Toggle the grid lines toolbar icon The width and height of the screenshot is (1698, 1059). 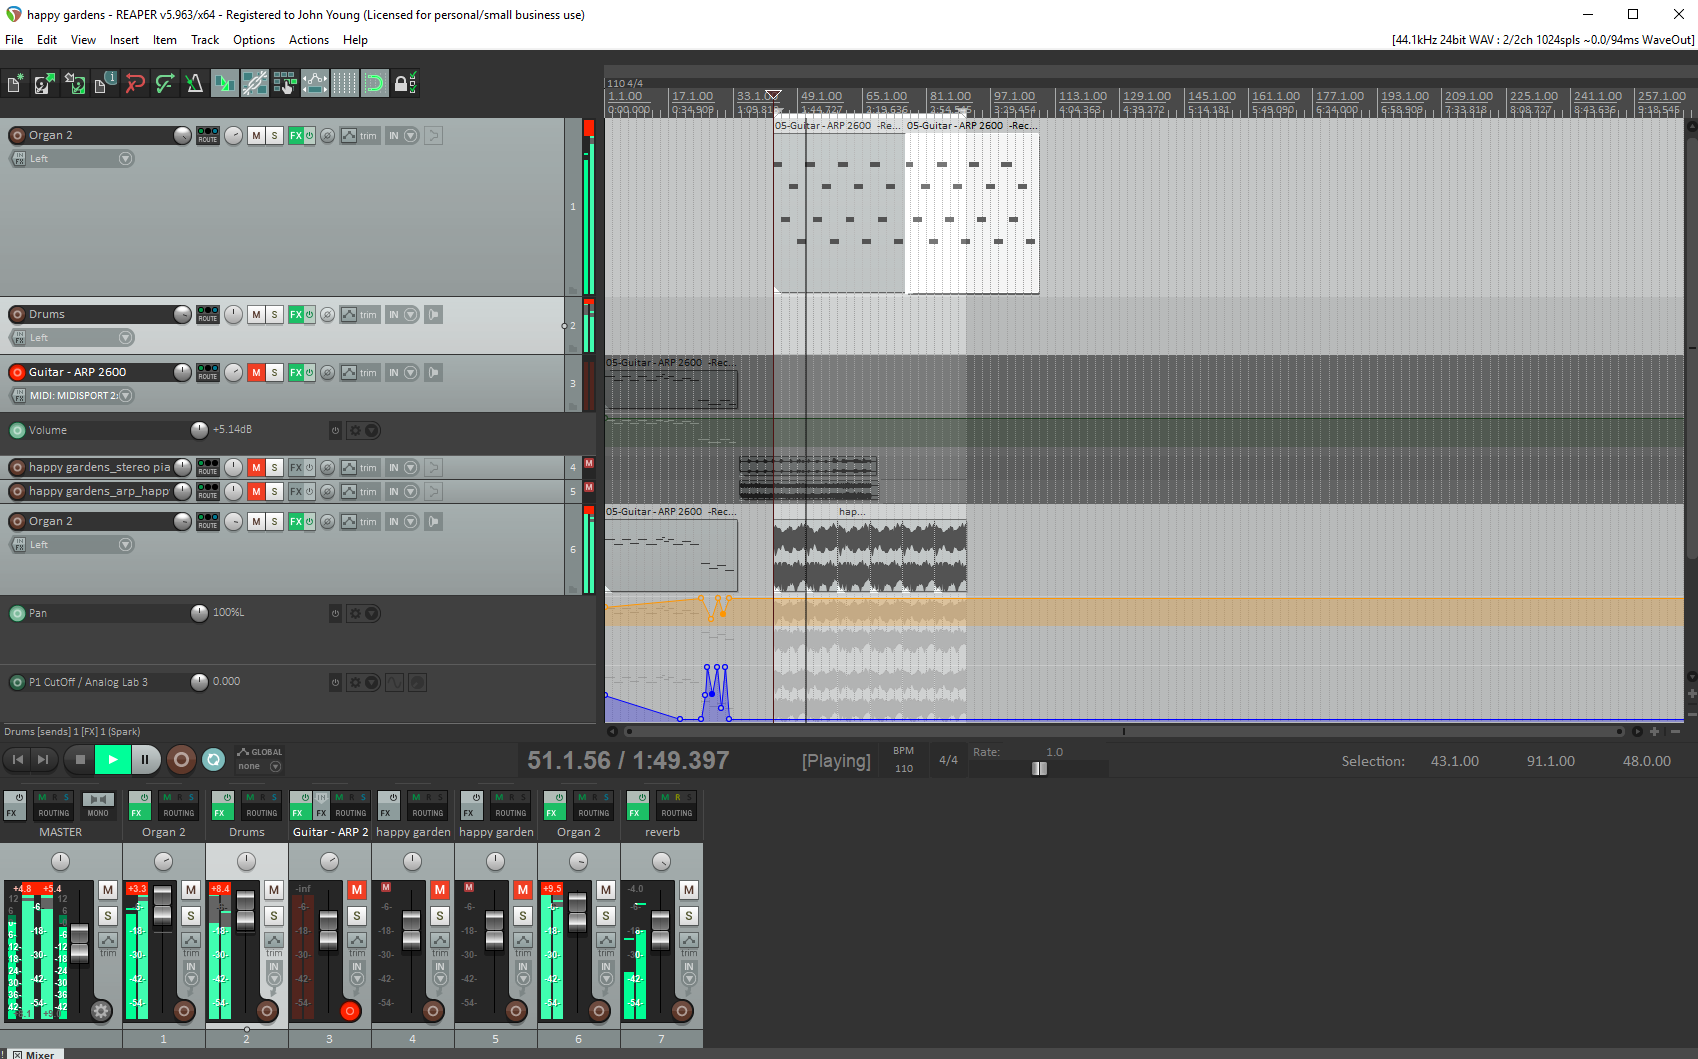pos(345,83)
